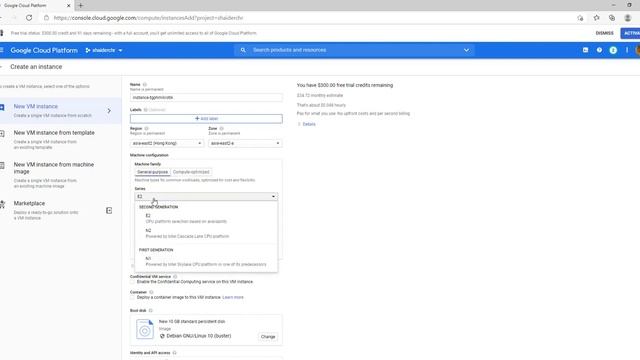Reload the page with browser refresh icon
This screenshot has height=360, width=640.
pos(29,18)
